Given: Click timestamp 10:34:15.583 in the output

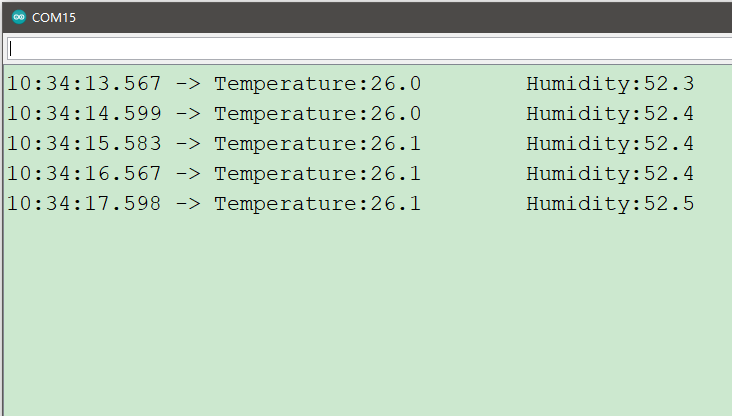Looking at the screenshot, I should coord(84,144).
